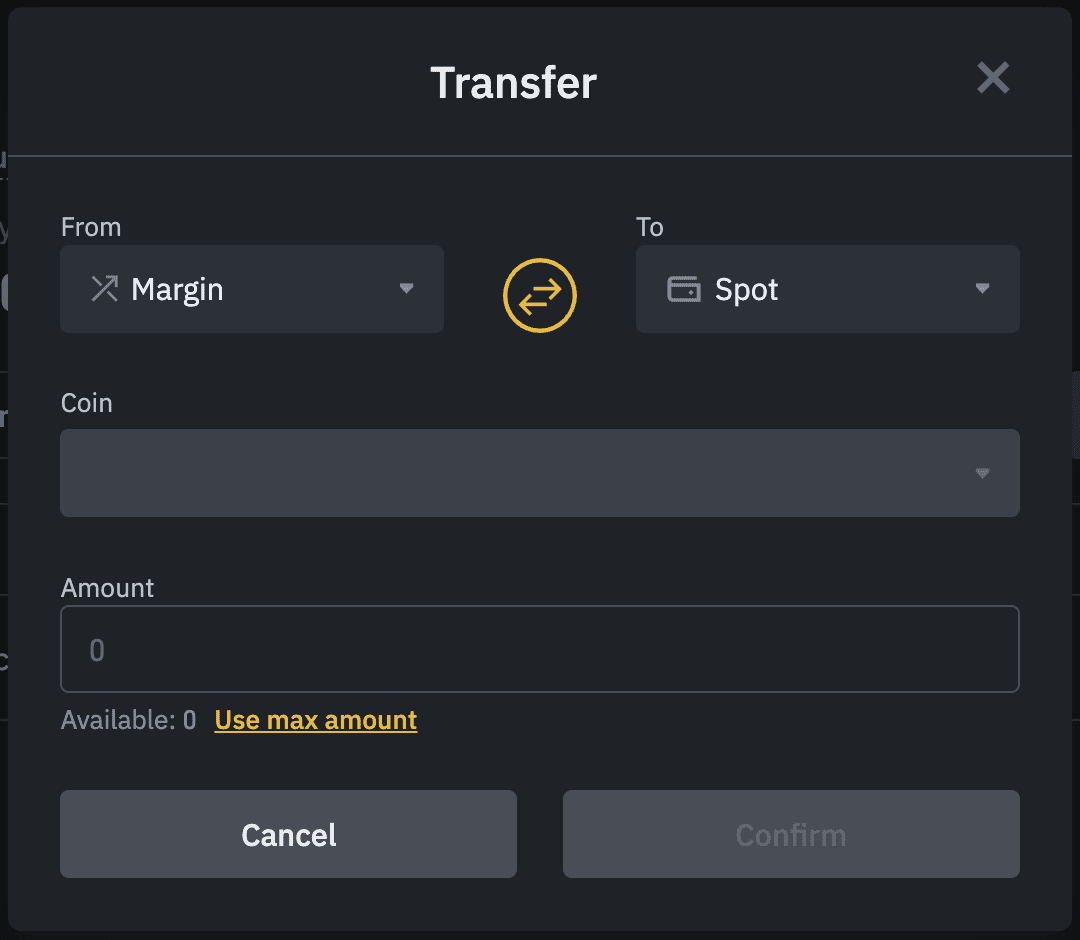The width and height of the screenshot is (1080, 940).
Task: Expand the From dropdown arrow
Action: pos(406,289)
